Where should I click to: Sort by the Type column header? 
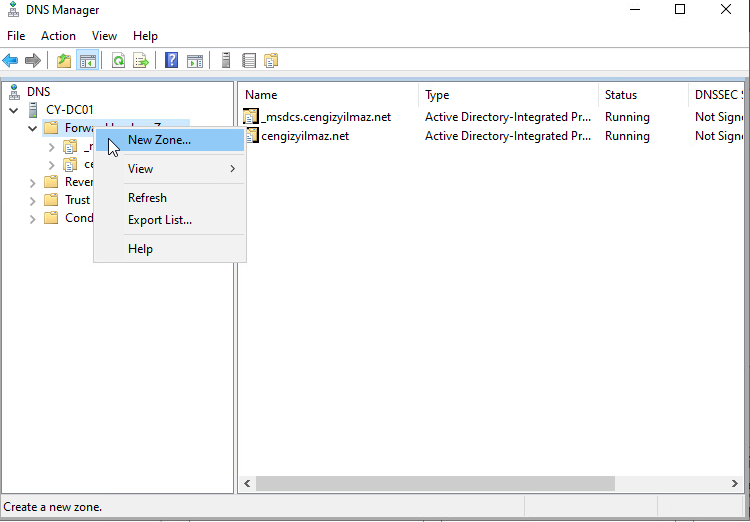(437, 95)
